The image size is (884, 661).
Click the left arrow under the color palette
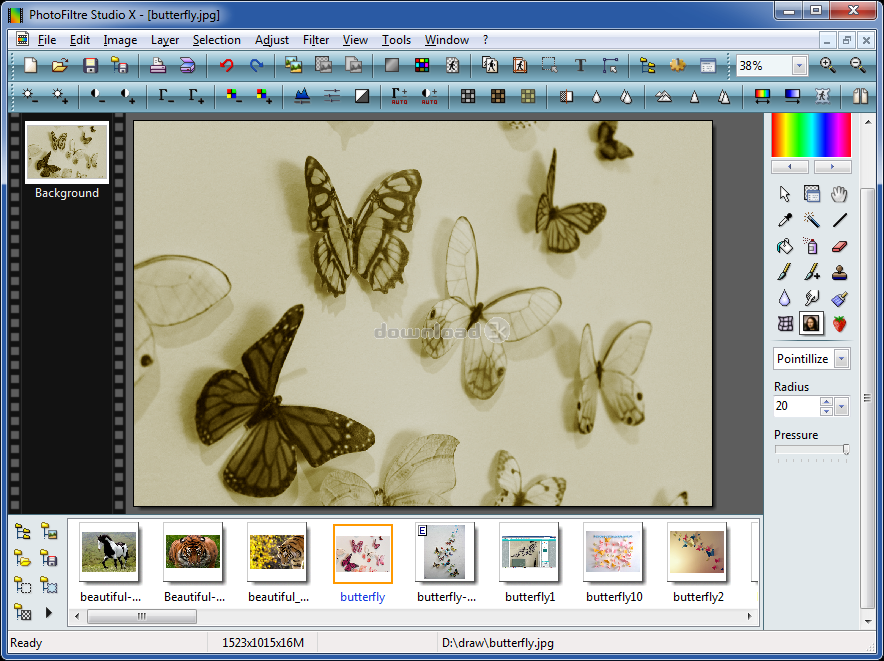pos(789,166)
